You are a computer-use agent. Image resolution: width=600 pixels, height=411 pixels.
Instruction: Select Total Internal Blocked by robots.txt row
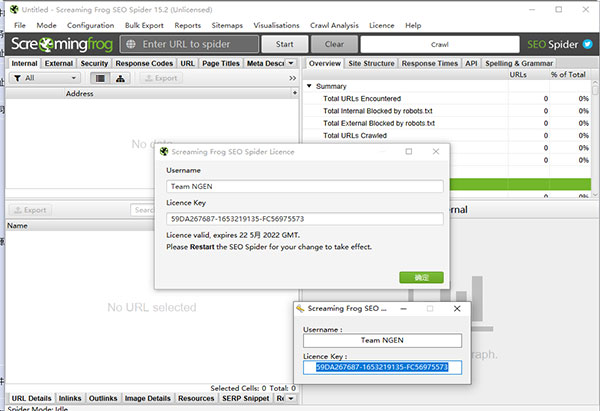tap(448, 111)
